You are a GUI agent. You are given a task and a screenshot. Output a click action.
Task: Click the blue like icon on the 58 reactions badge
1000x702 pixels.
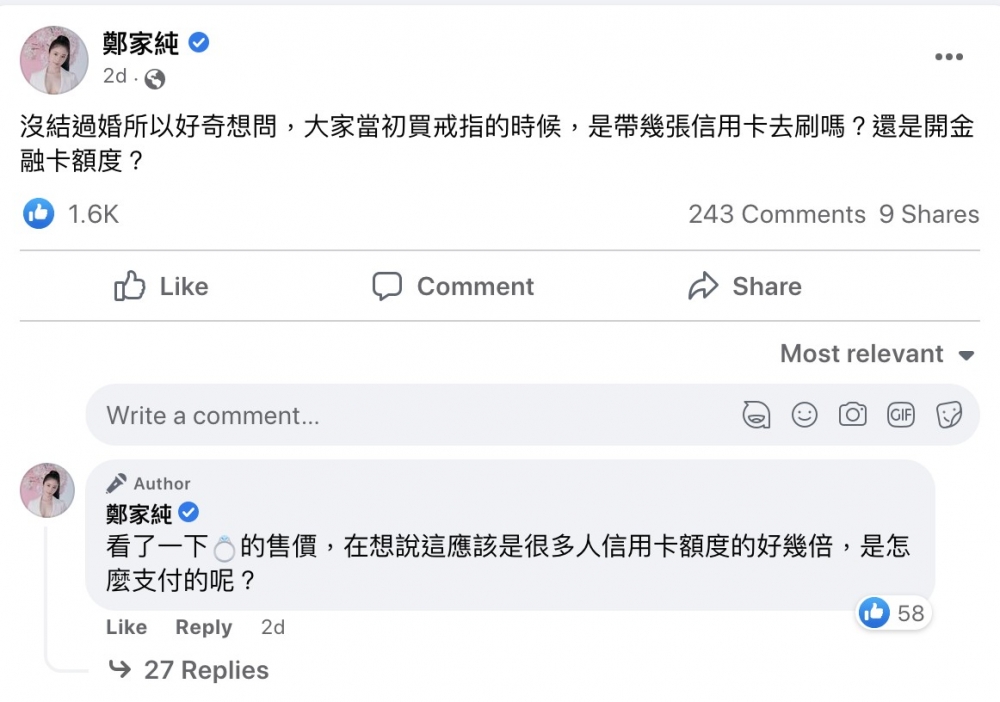[x=873, y=613]
